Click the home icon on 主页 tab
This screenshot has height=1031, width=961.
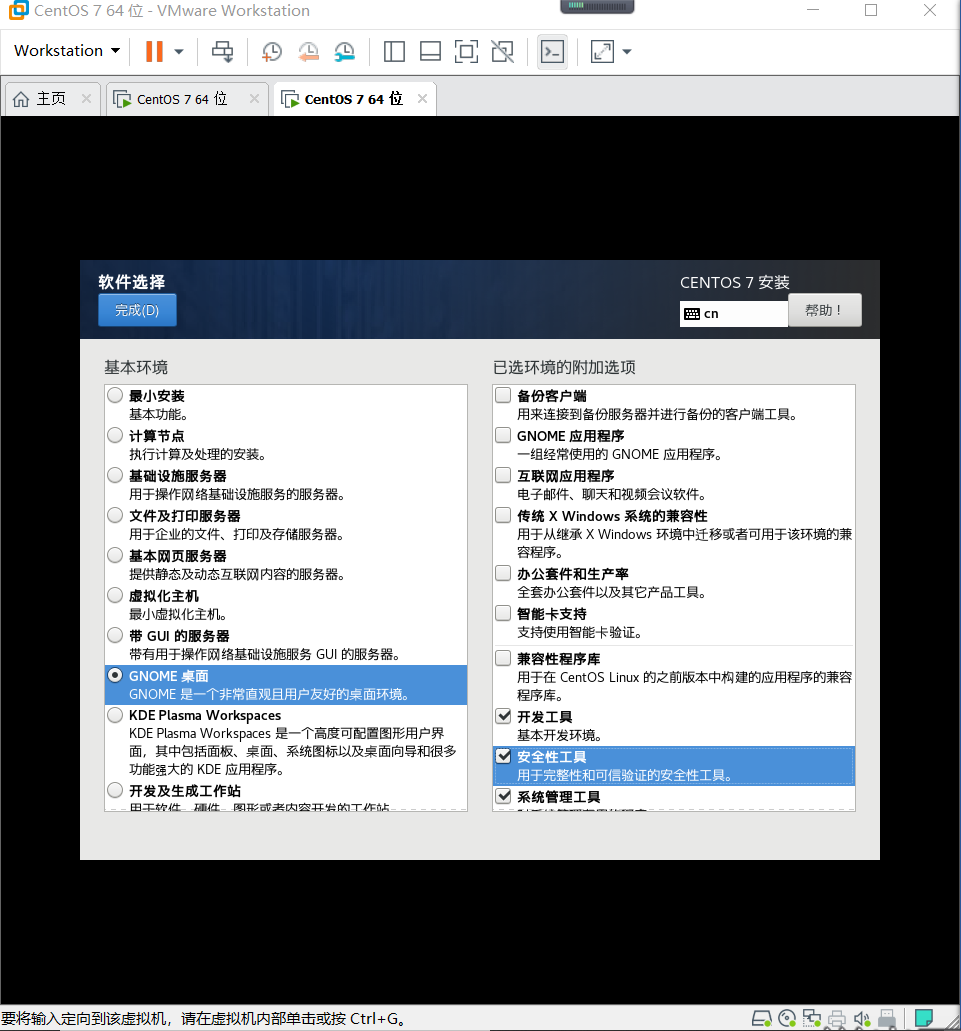[x=21, y=99]
